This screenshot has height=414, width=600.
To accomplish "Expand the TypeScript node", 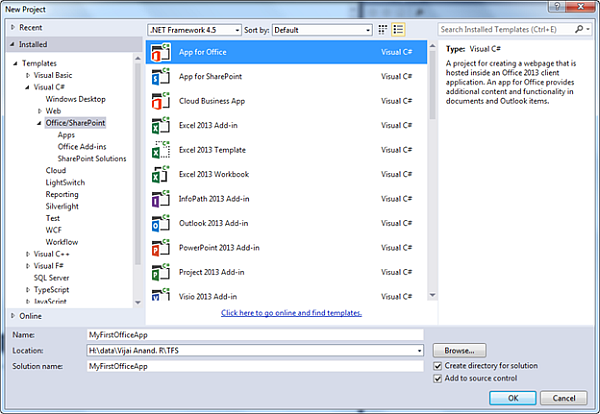I will point(28,290).
